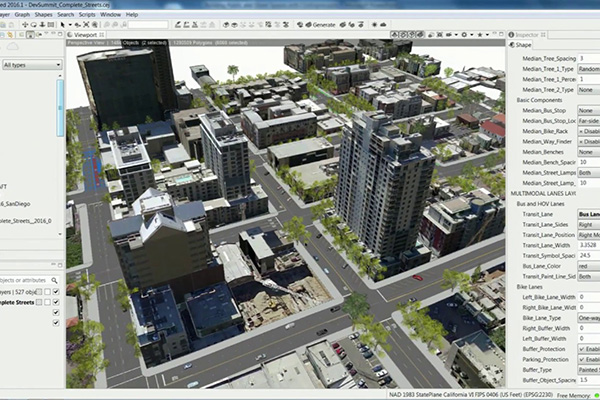Open Median_Tree_2_Type None dropdown
The width and height of the screenshot is (600, 400).
(589, 90)
